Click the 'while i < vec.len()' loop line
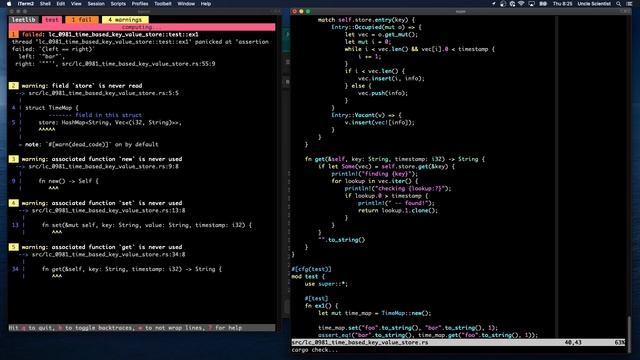 pyautogui.click(x=420, y=49)
